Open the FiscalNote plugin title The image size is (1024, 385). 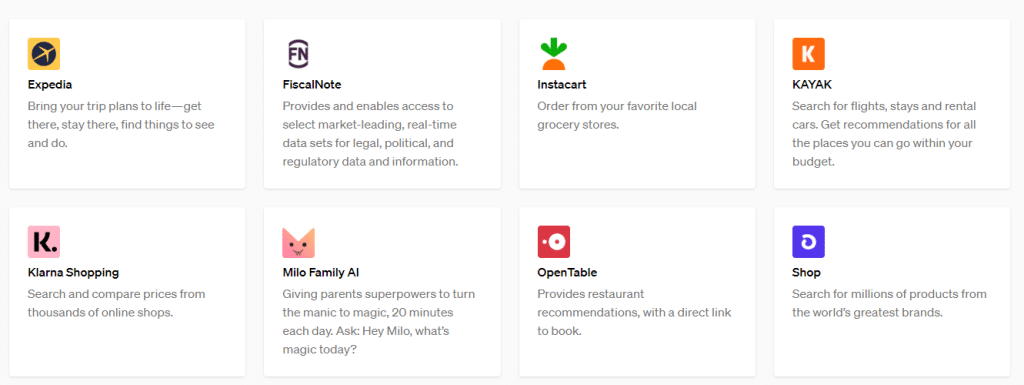(x=312, y=85)
